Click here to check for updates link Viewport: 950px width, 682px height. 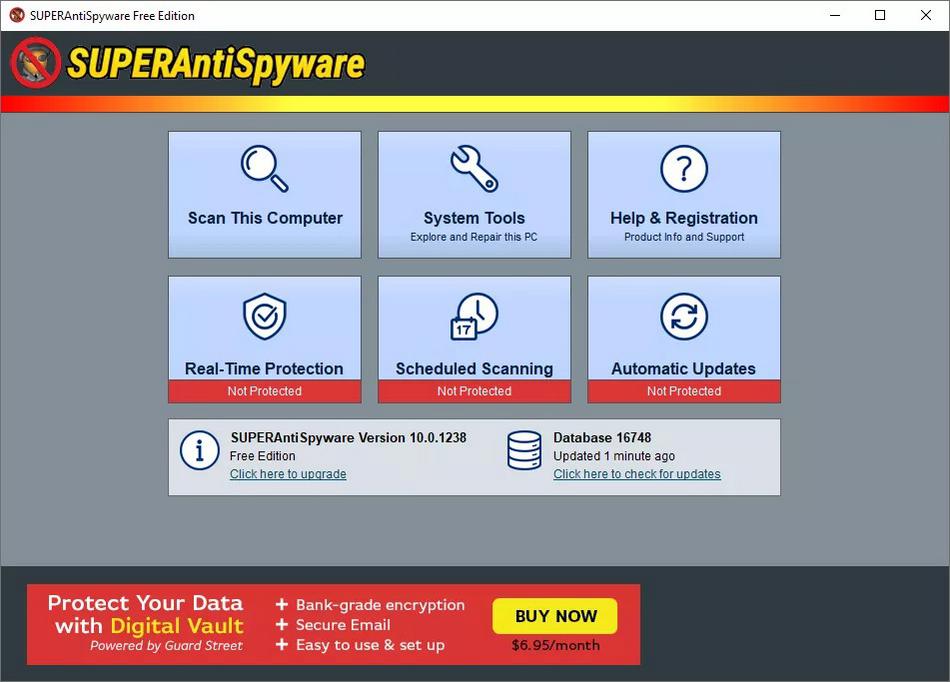tap(637, 474)
